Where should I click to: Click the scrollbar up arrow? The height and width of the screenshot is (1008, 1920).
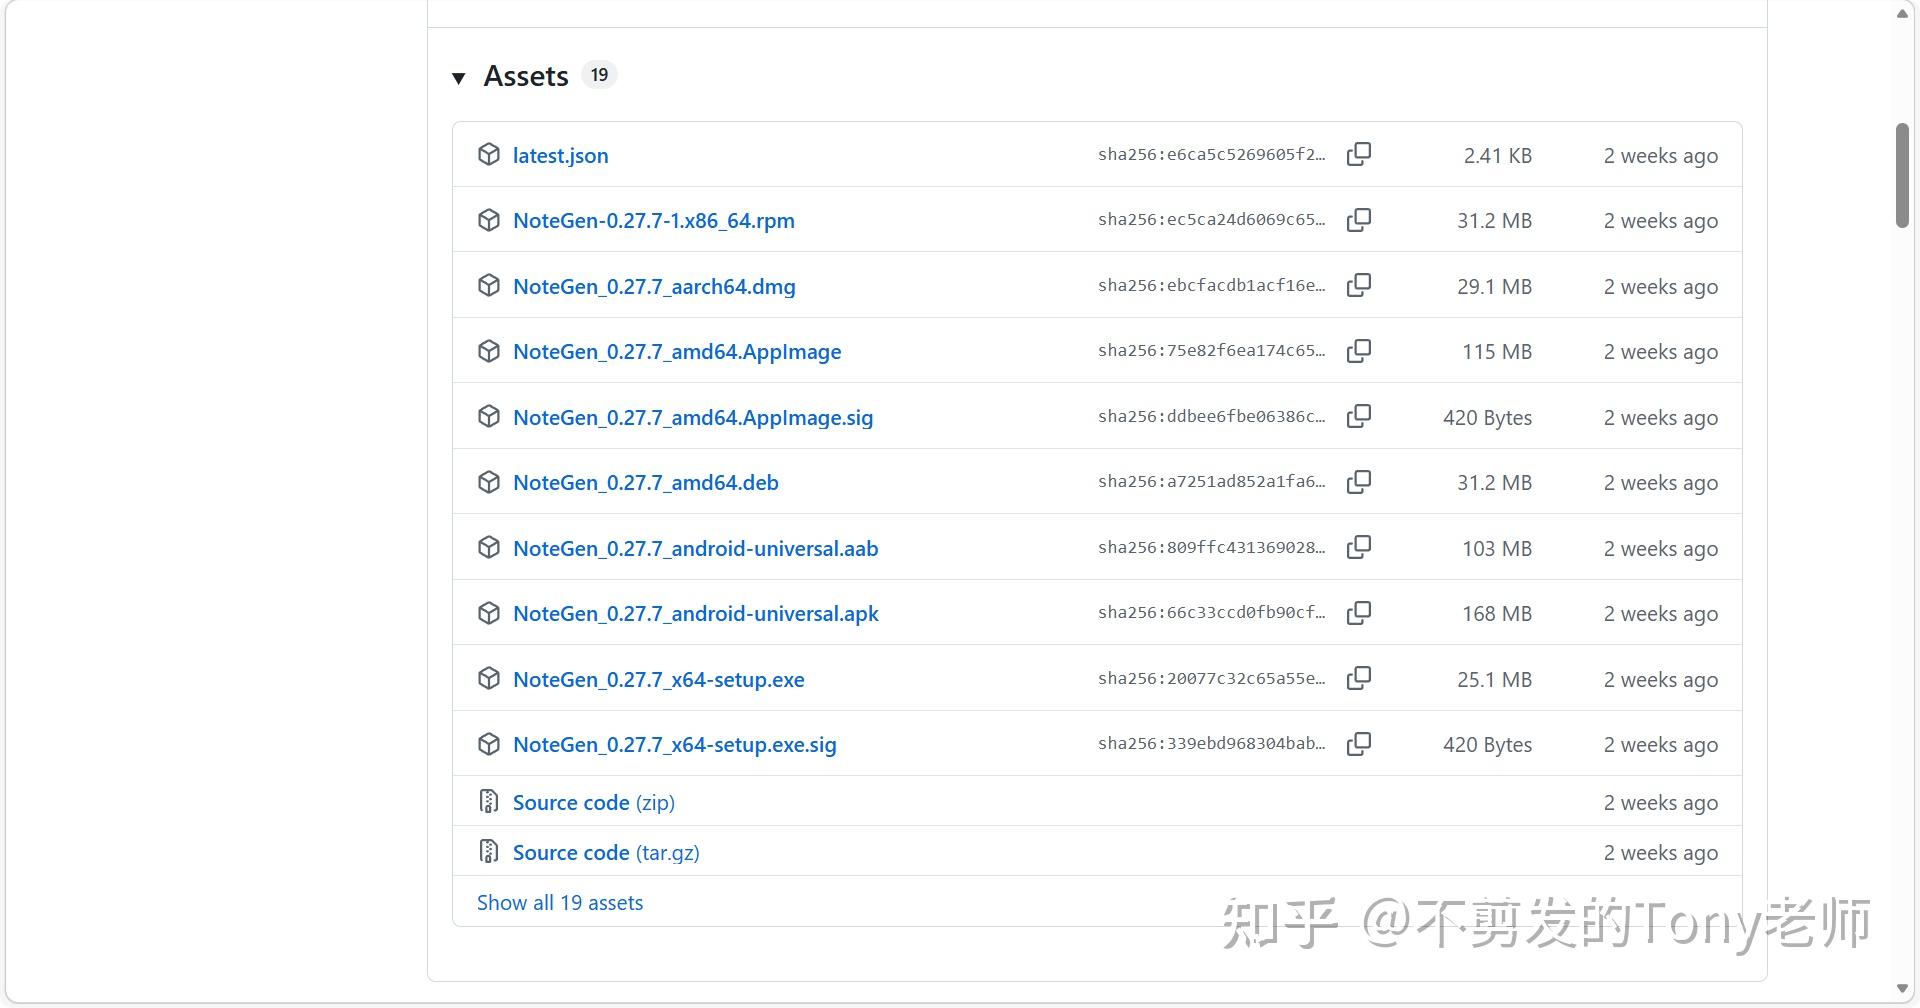[x=1902, y=13]
